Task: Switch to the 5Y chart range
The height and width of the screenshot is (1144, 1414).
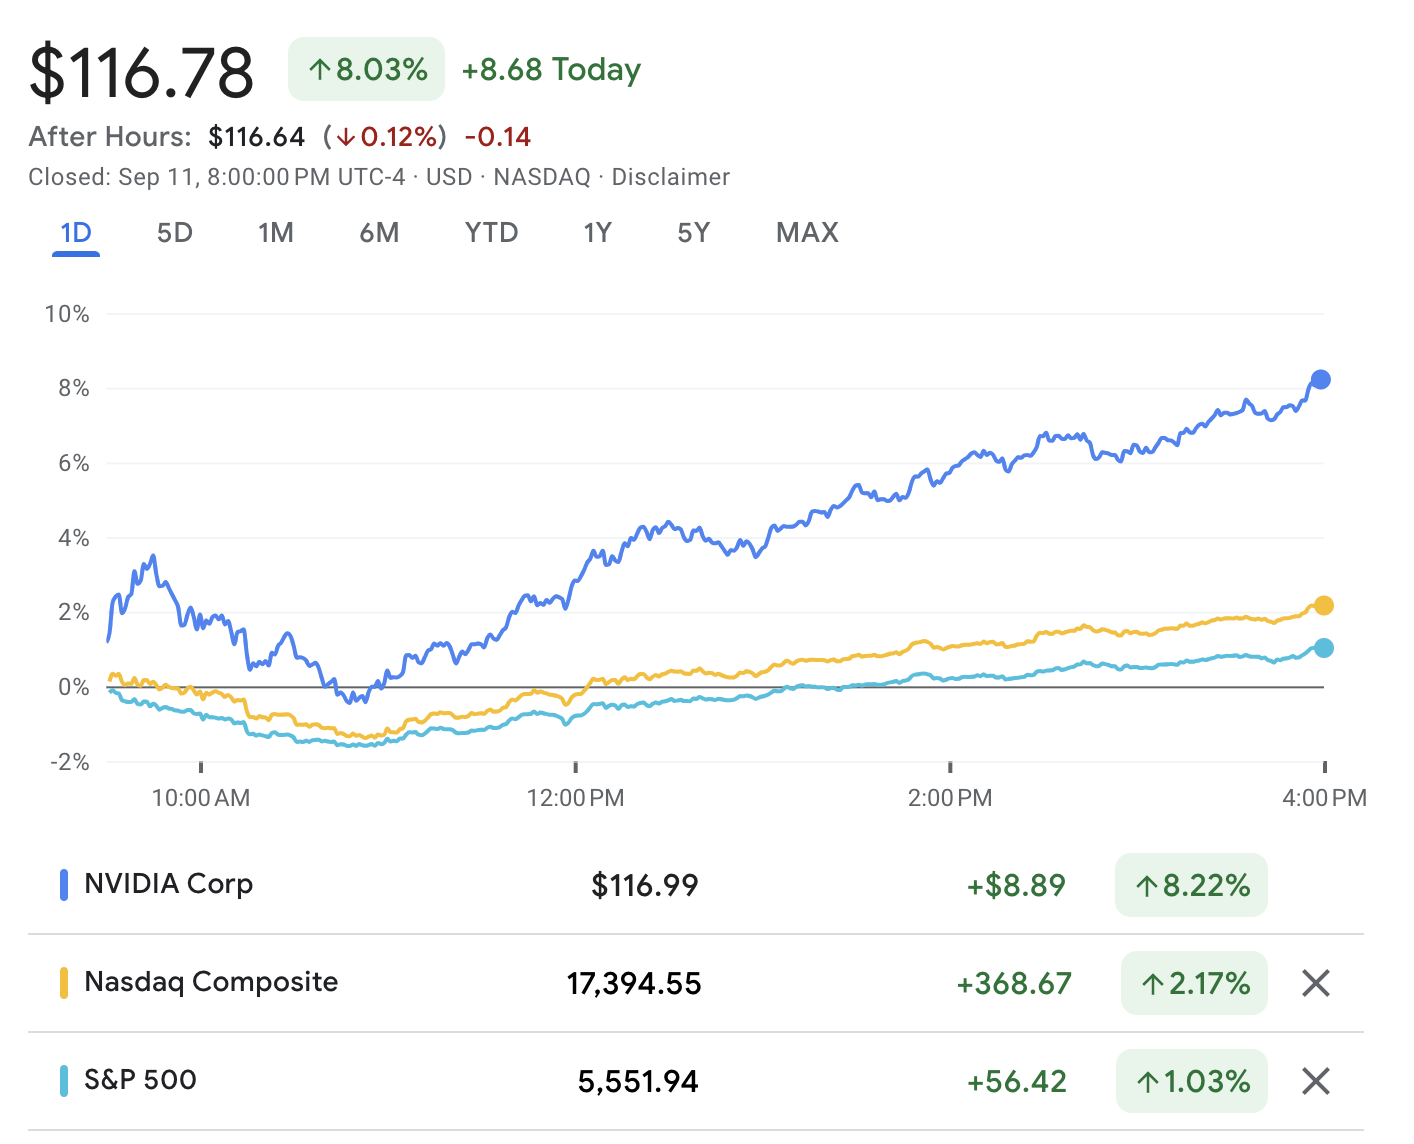Action: (x=693, y=233)
